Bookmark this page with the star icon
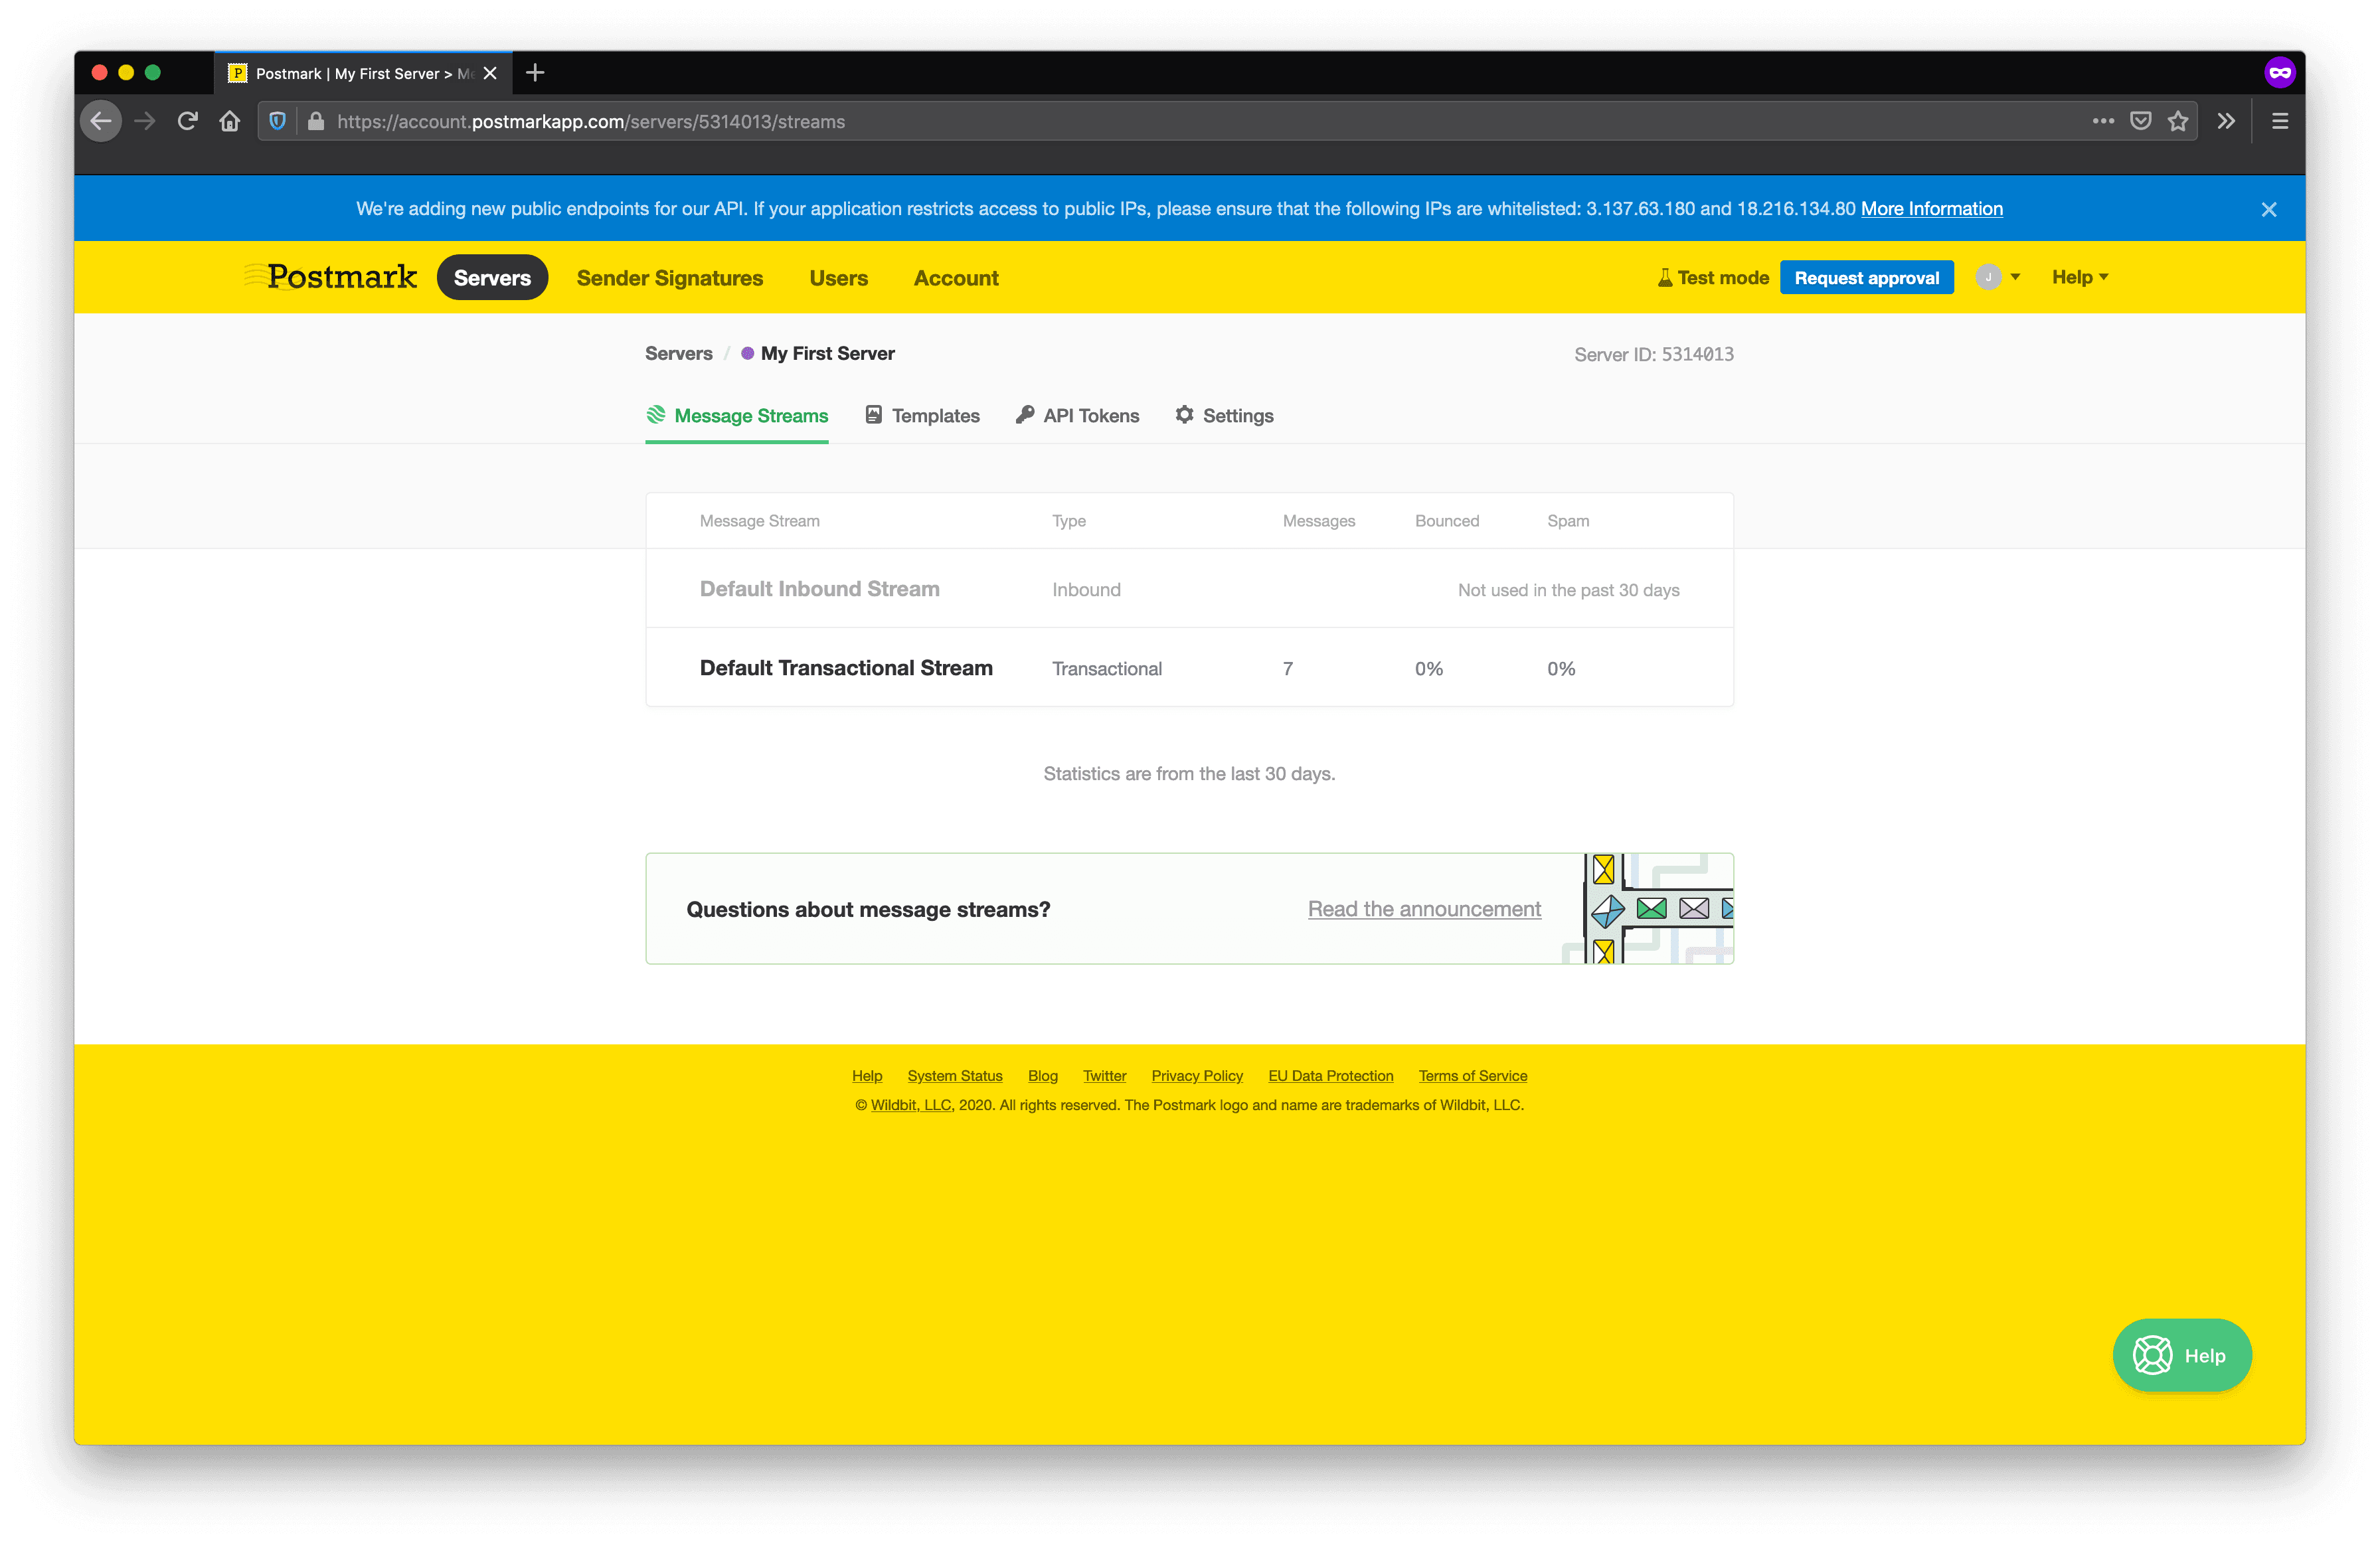Image resolution: width=2380 pixels, height=1543 pixels. [2178, 121]
